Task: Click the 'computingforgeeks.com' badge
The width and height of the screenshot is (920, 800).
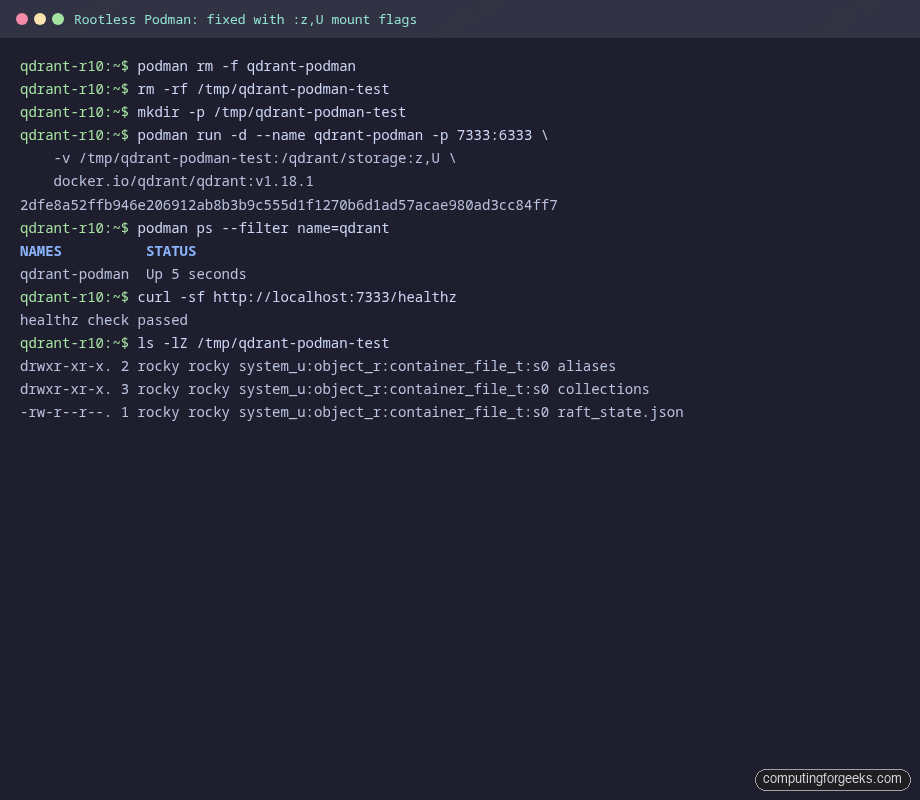Action: 832,779
